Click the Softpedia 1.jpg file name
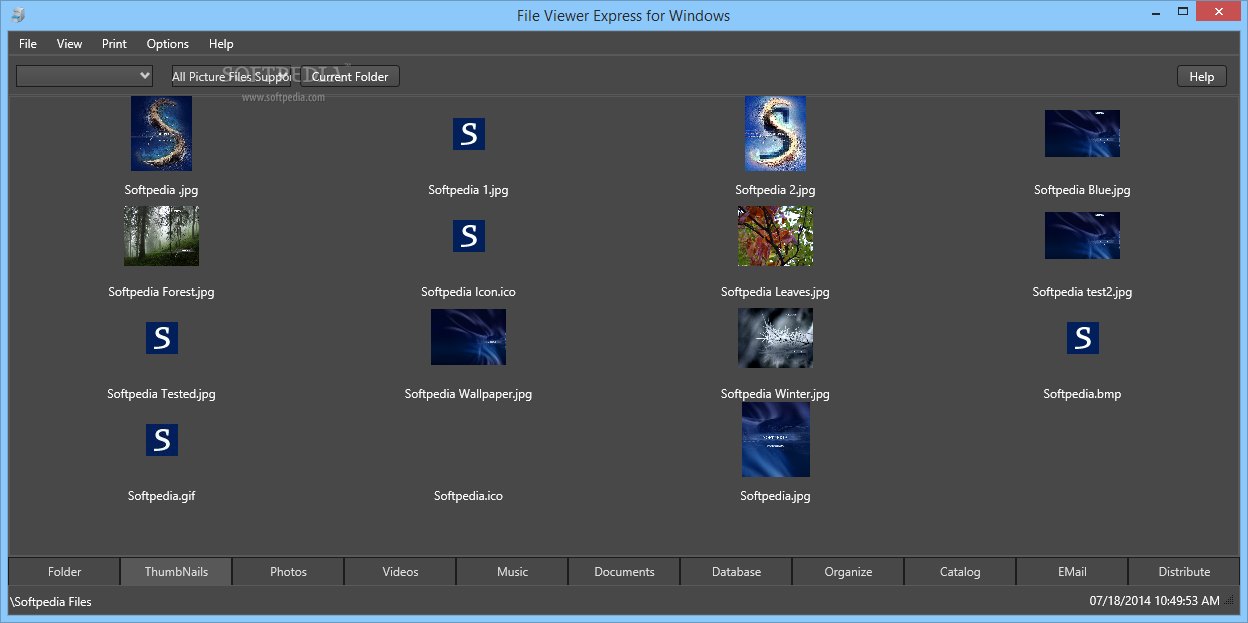1248x623 pixels. coord(469,190)
